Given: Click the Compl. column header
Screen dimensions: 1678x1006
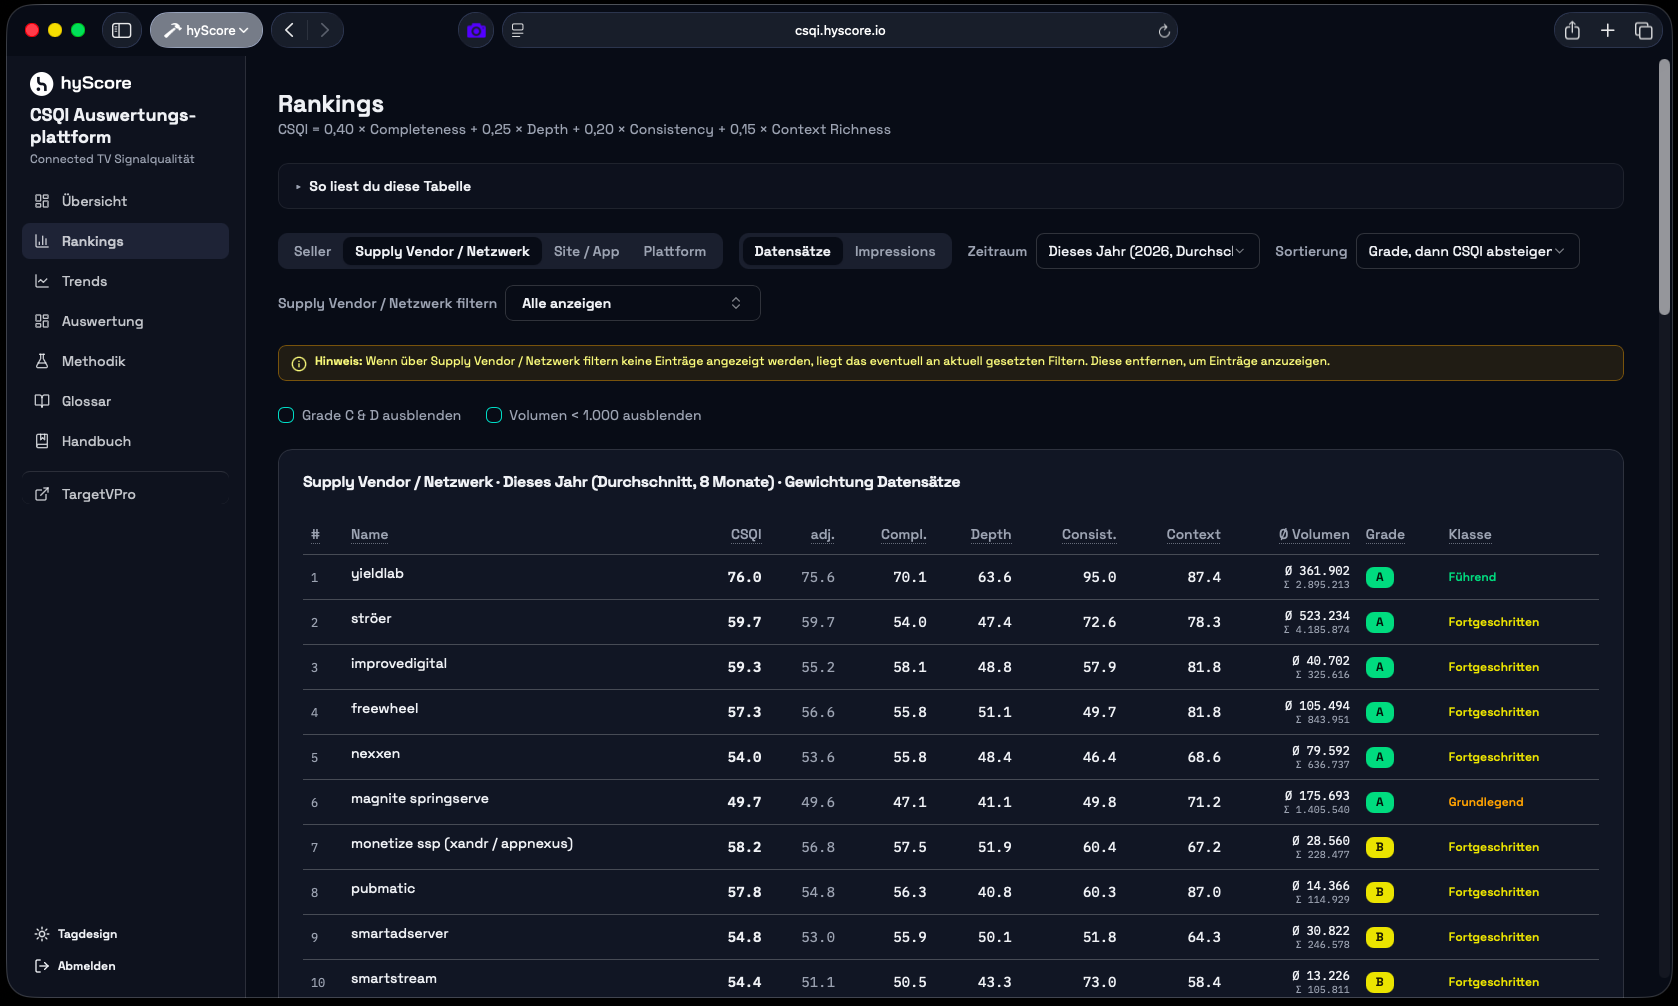Looking at the screenshot, I should point(903,534).
